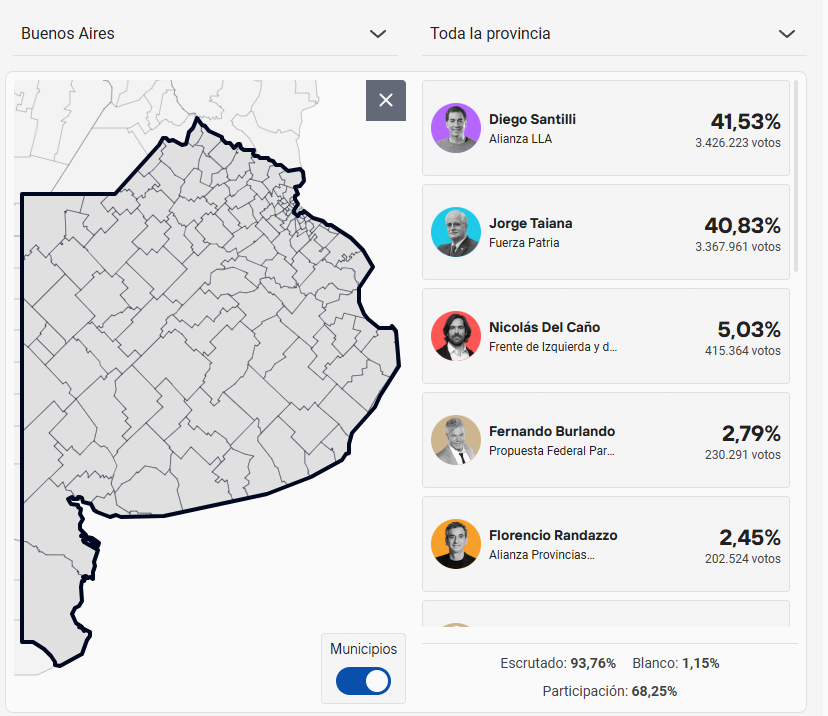Click the Alianza LLA party label
The image size is (828, 716).
coord(520,139)
